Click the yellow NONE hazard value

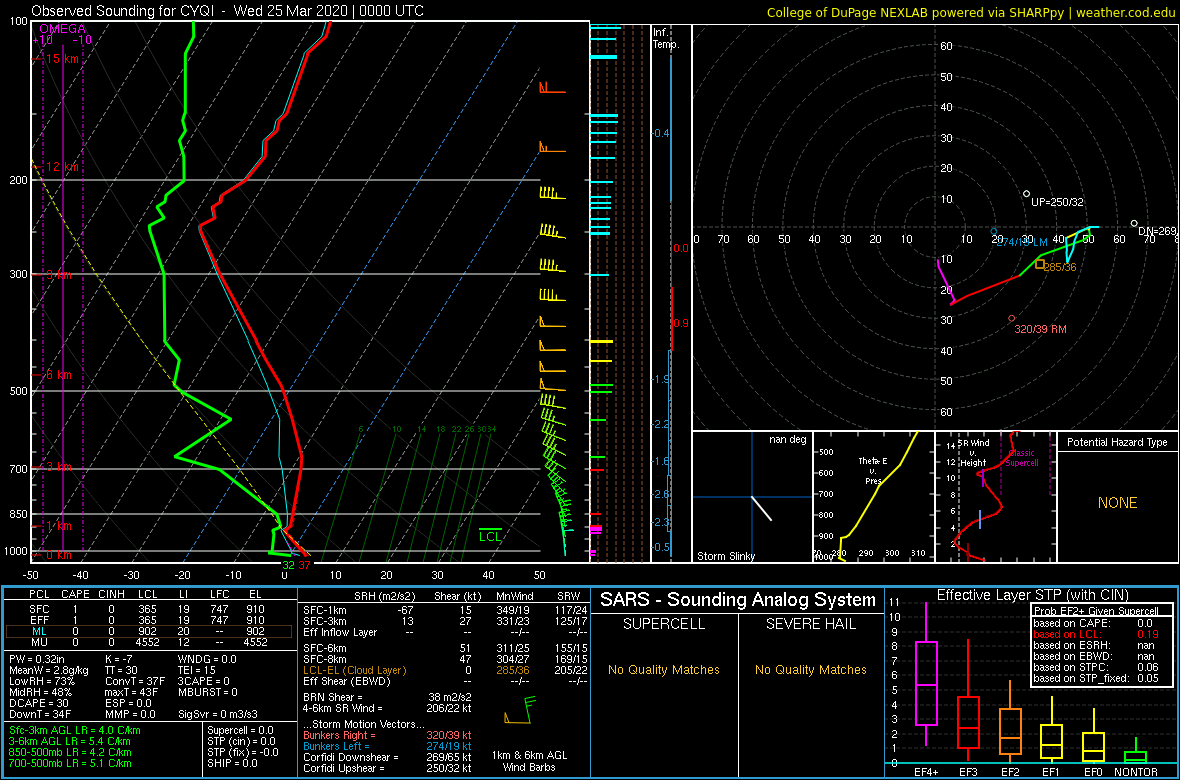(1117, 503)
